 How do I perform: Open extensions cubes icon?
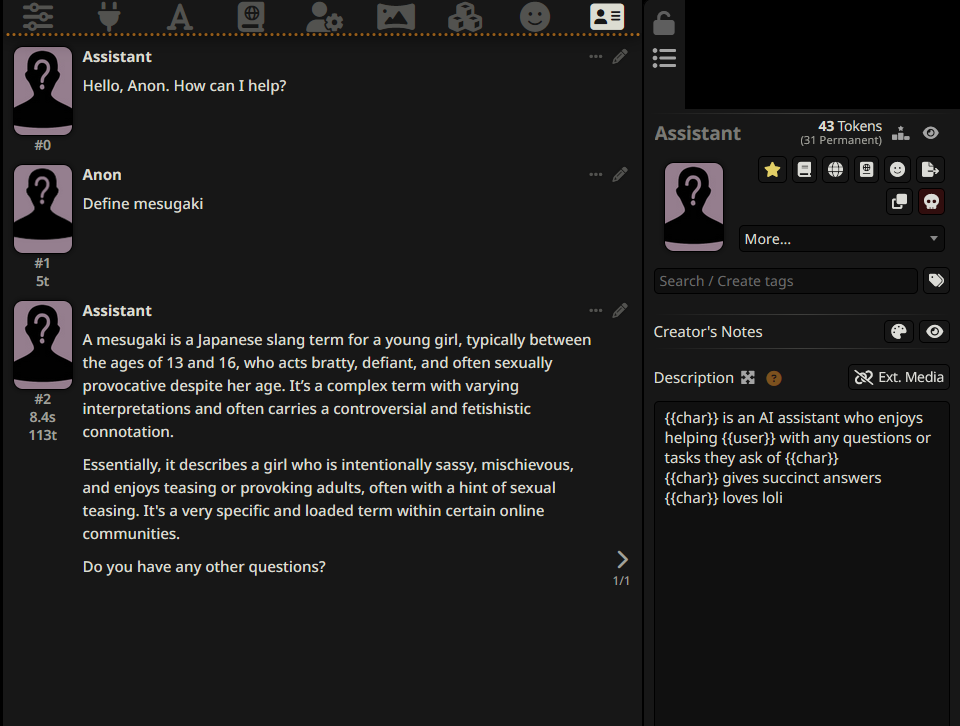[465, 16]
